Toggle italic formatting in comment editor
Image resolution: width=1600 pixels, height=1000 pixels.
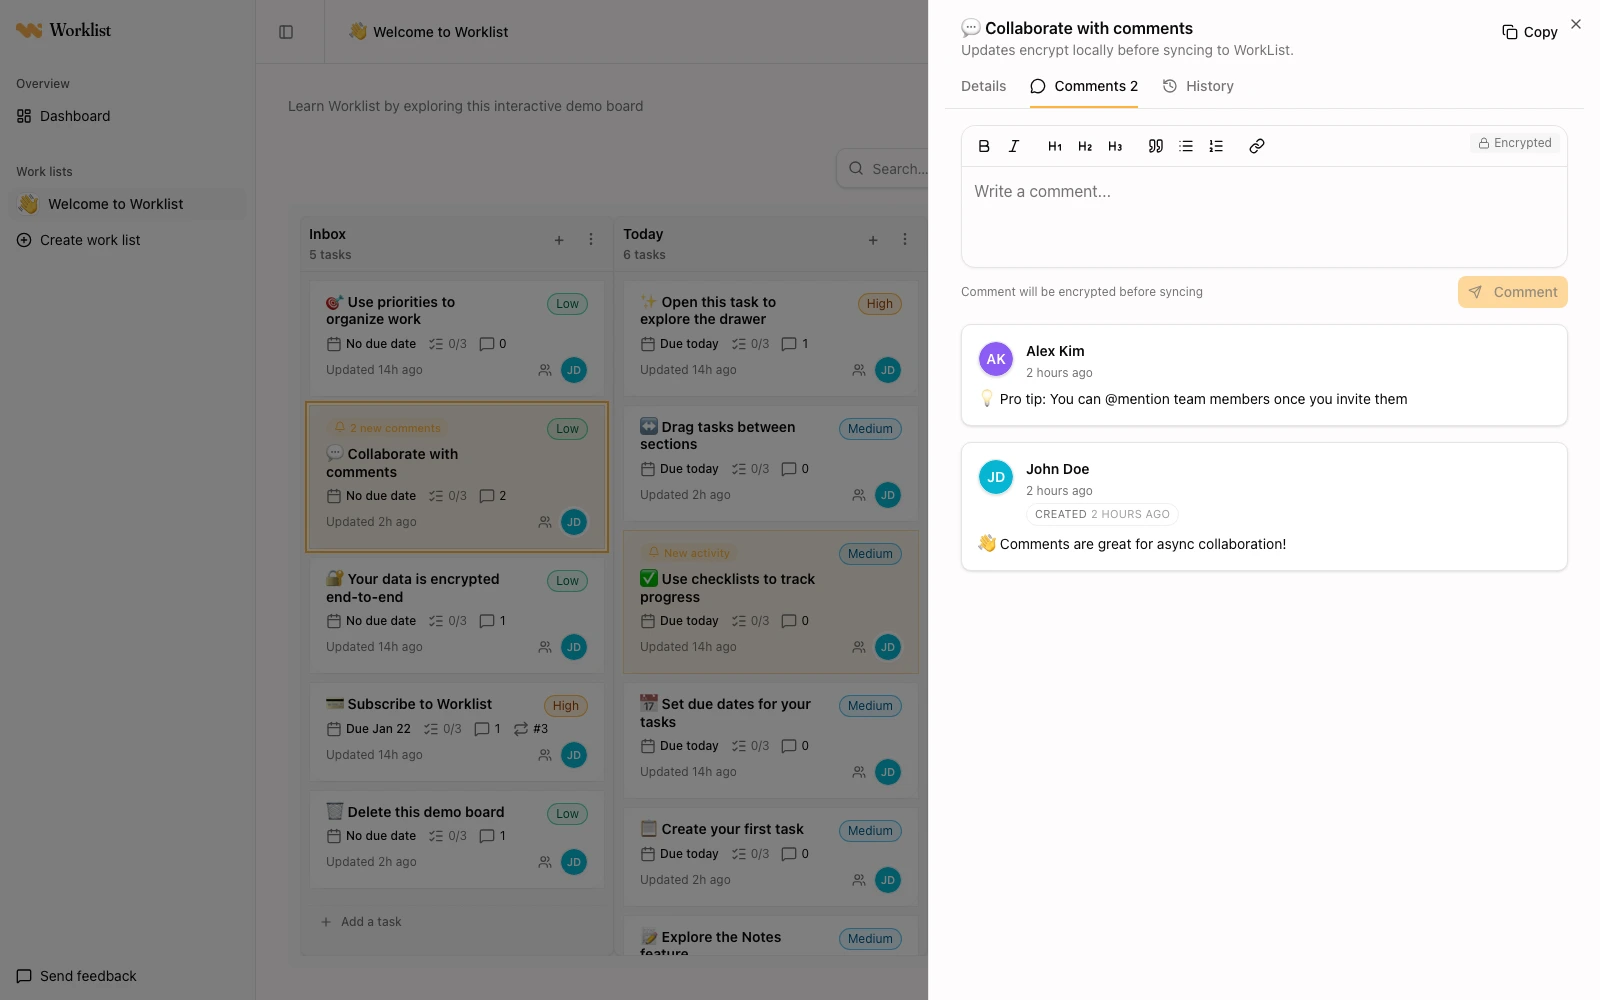tap(1014, 146)
